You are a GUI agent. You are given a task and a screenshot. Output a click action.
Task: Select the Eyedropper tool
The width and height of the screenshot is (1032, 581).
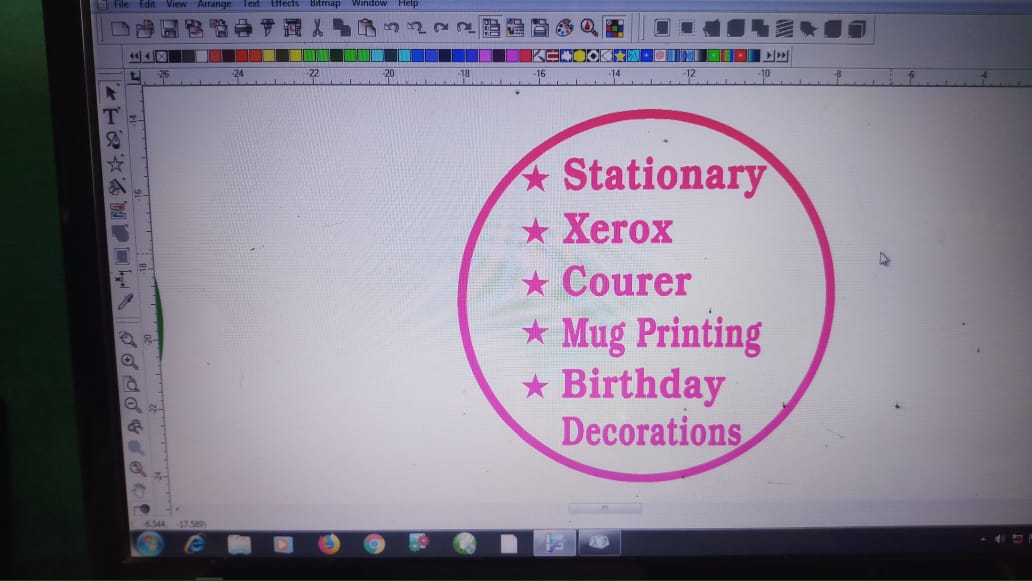[124, 302]
